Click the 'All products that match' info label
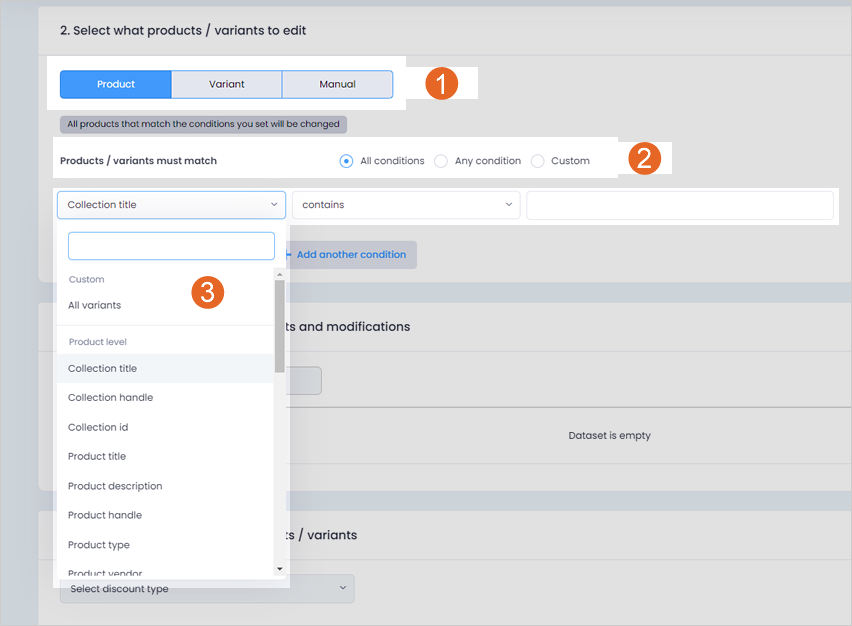The width and height of the screenshot is (852, 626). pyautogui.click(x=203, y=124)
